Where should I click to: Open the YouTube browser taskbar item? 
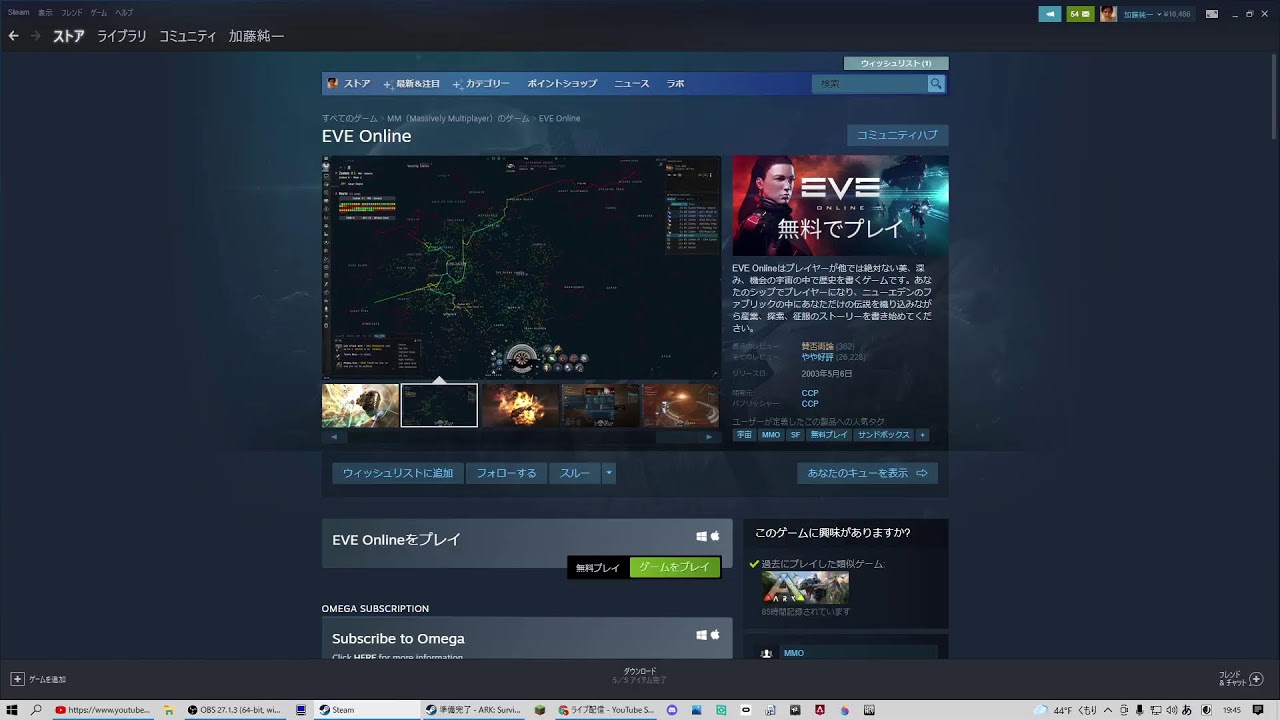103,710
